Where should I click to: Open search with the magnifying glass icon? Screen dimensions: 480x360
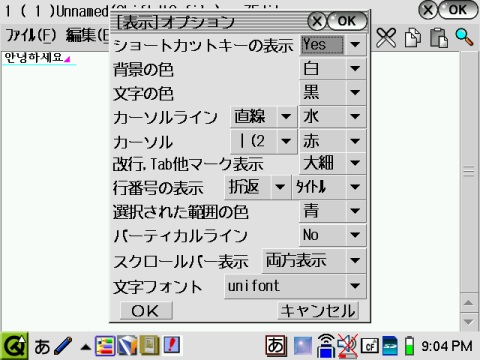tap(464, 37)
